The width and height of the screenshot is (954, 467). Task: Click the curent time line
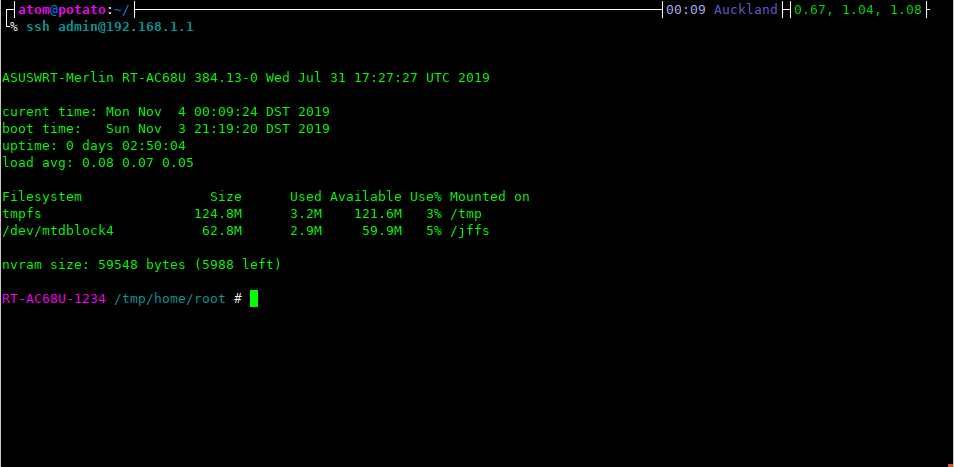pyautogui.click(x=166, y=112)
